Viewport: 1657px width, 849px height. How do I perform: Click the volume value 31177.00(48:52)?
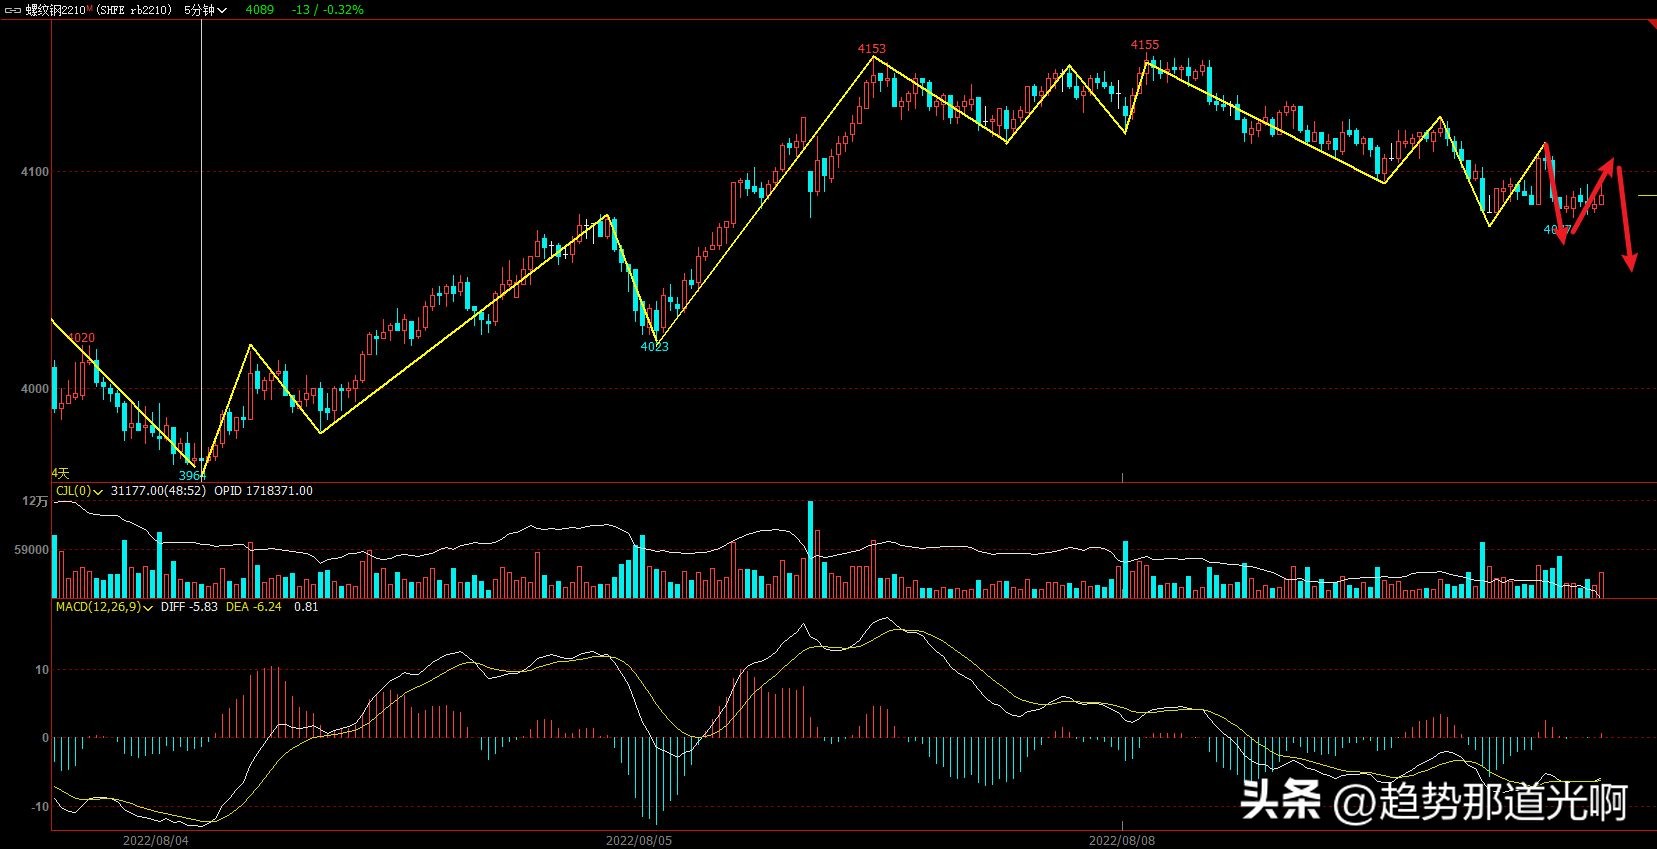click(x=158, y=491)
